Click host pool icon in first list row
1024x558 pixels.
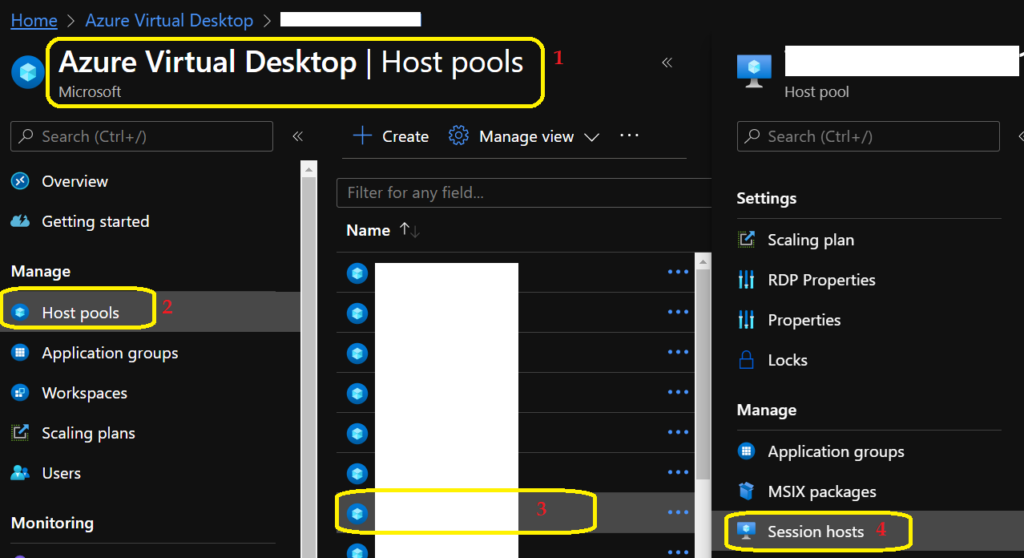pyautogui.click(x=357, y=272)
